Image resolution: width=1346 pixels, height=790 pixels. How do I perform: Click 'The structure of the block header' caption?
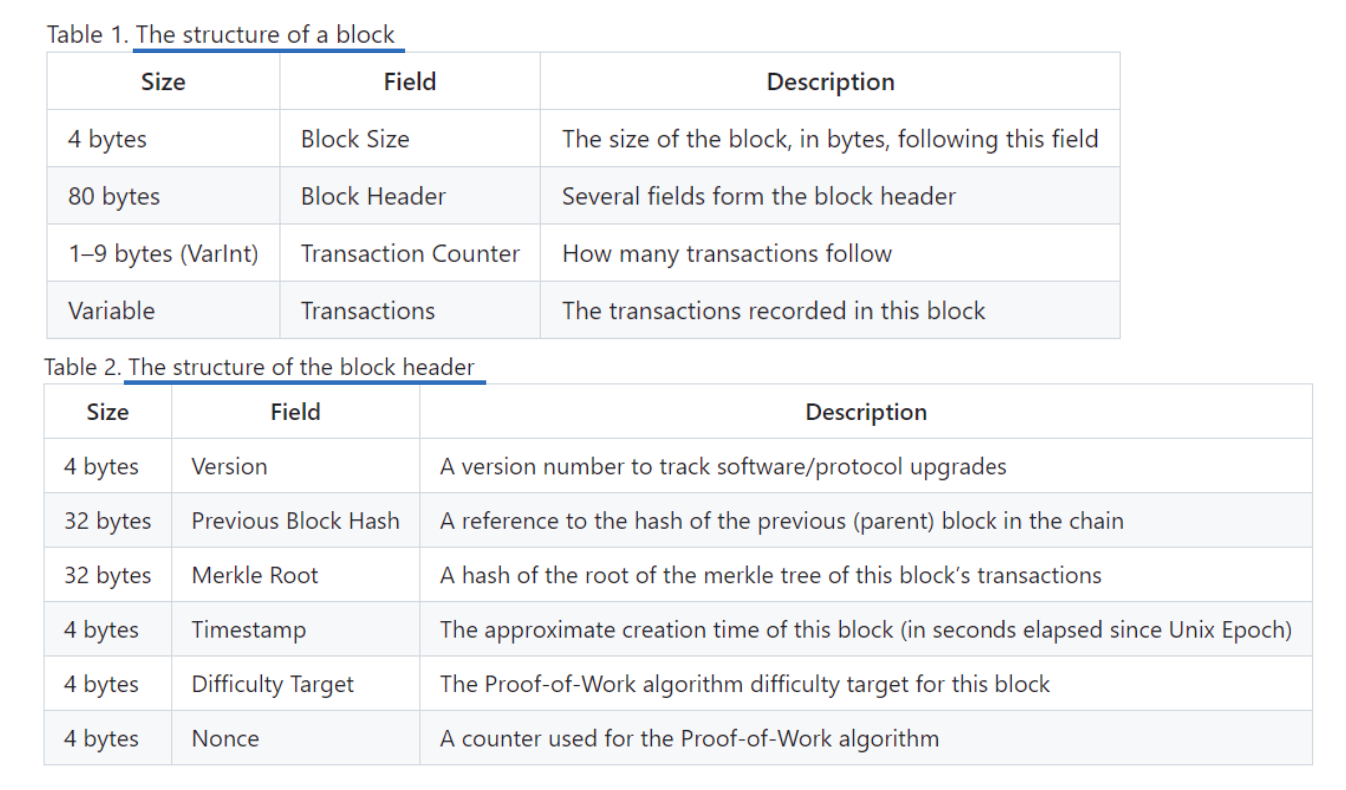coord(302,367)
